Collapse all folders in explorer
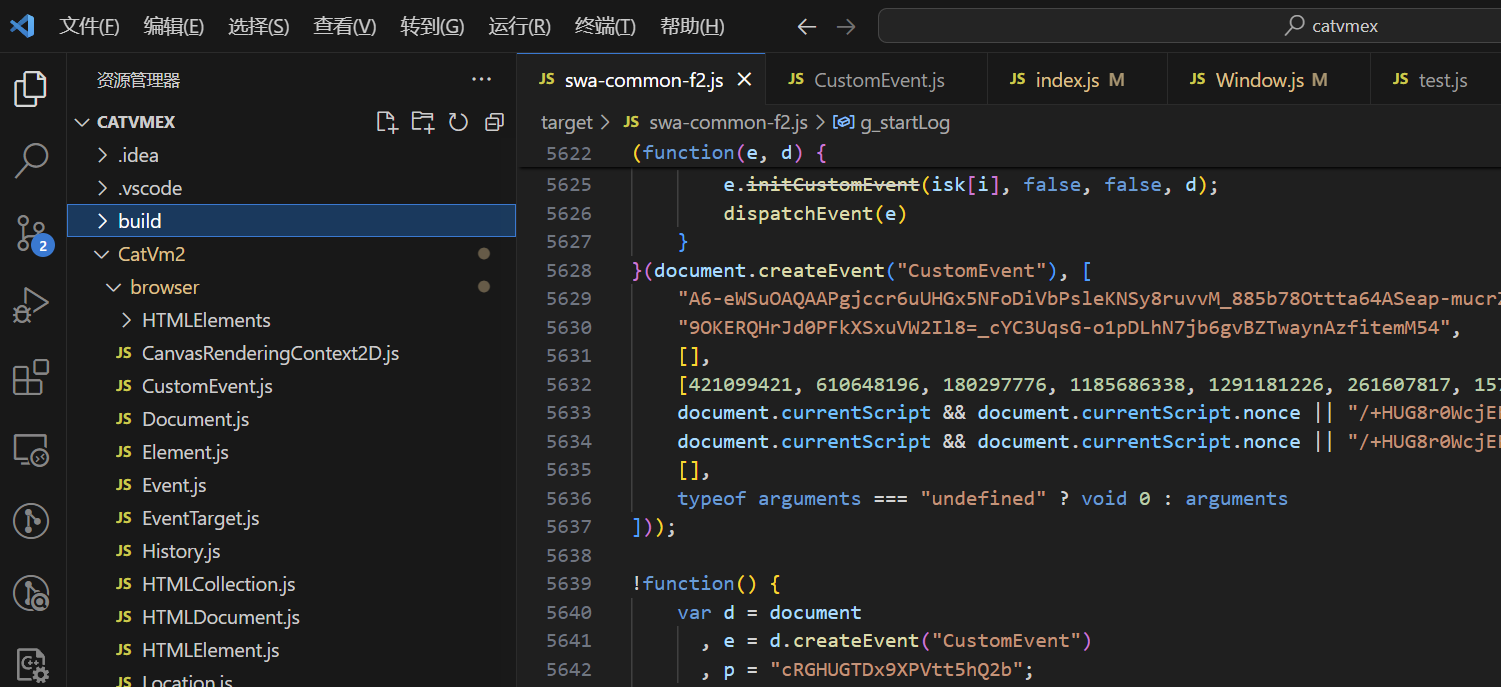 pos(494,122)
